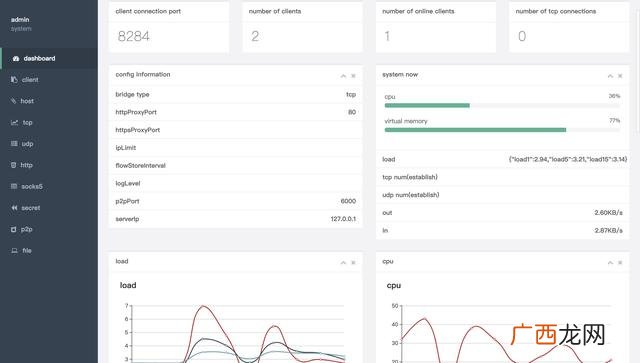Viewport: 640px width, 363px height.
Task: Click the load line chart
Action: [x=236, y=333]
